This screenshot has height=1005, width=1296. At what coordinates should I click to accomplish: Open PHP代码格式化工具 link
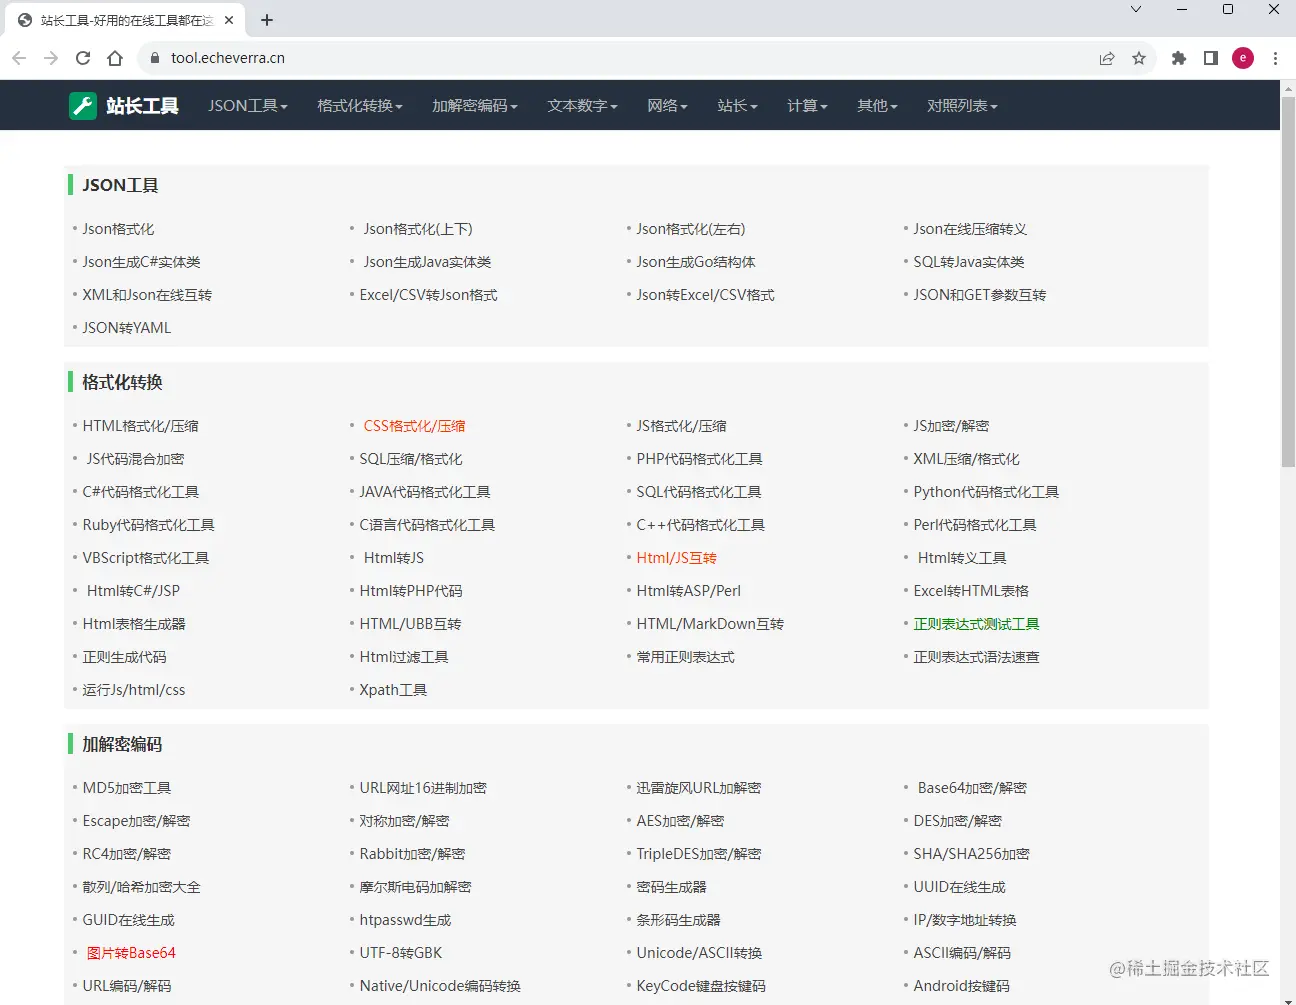[699, 459]
